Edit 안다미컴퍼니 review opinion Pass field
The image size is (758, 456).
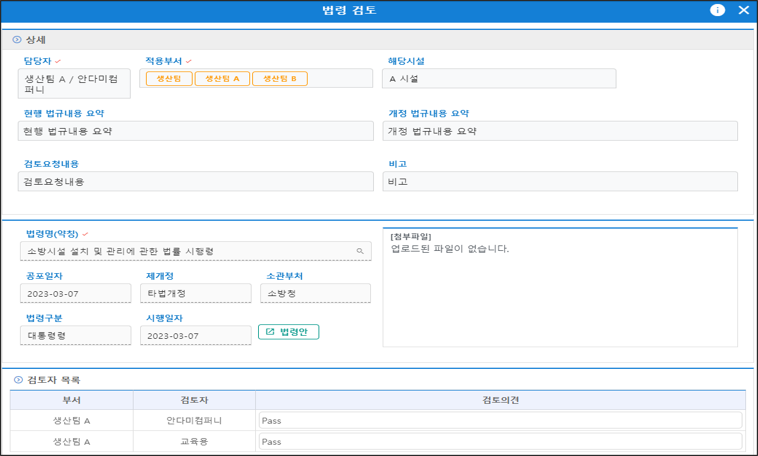500,420
